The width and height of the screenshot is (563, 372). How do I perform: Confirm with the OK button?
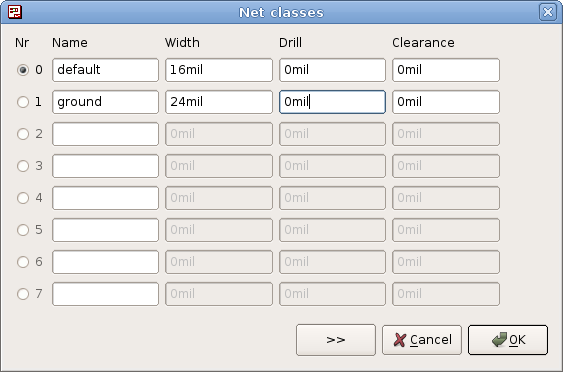508,340
